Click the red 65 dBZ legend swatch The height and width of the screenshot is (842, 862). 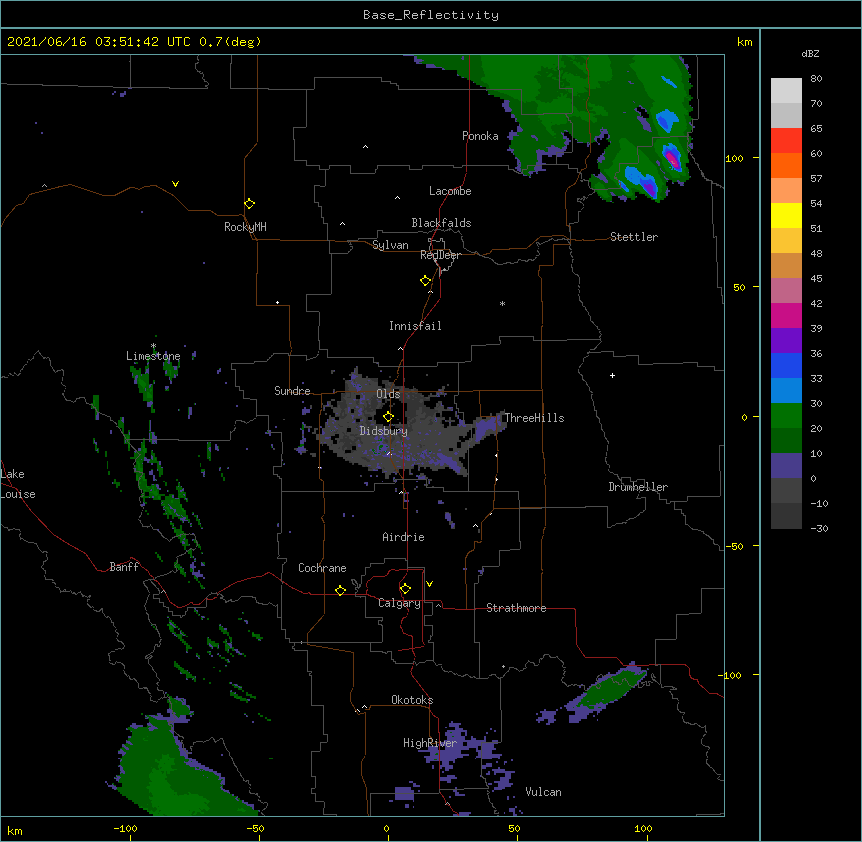pyautogui.click(x=786, y=140)
